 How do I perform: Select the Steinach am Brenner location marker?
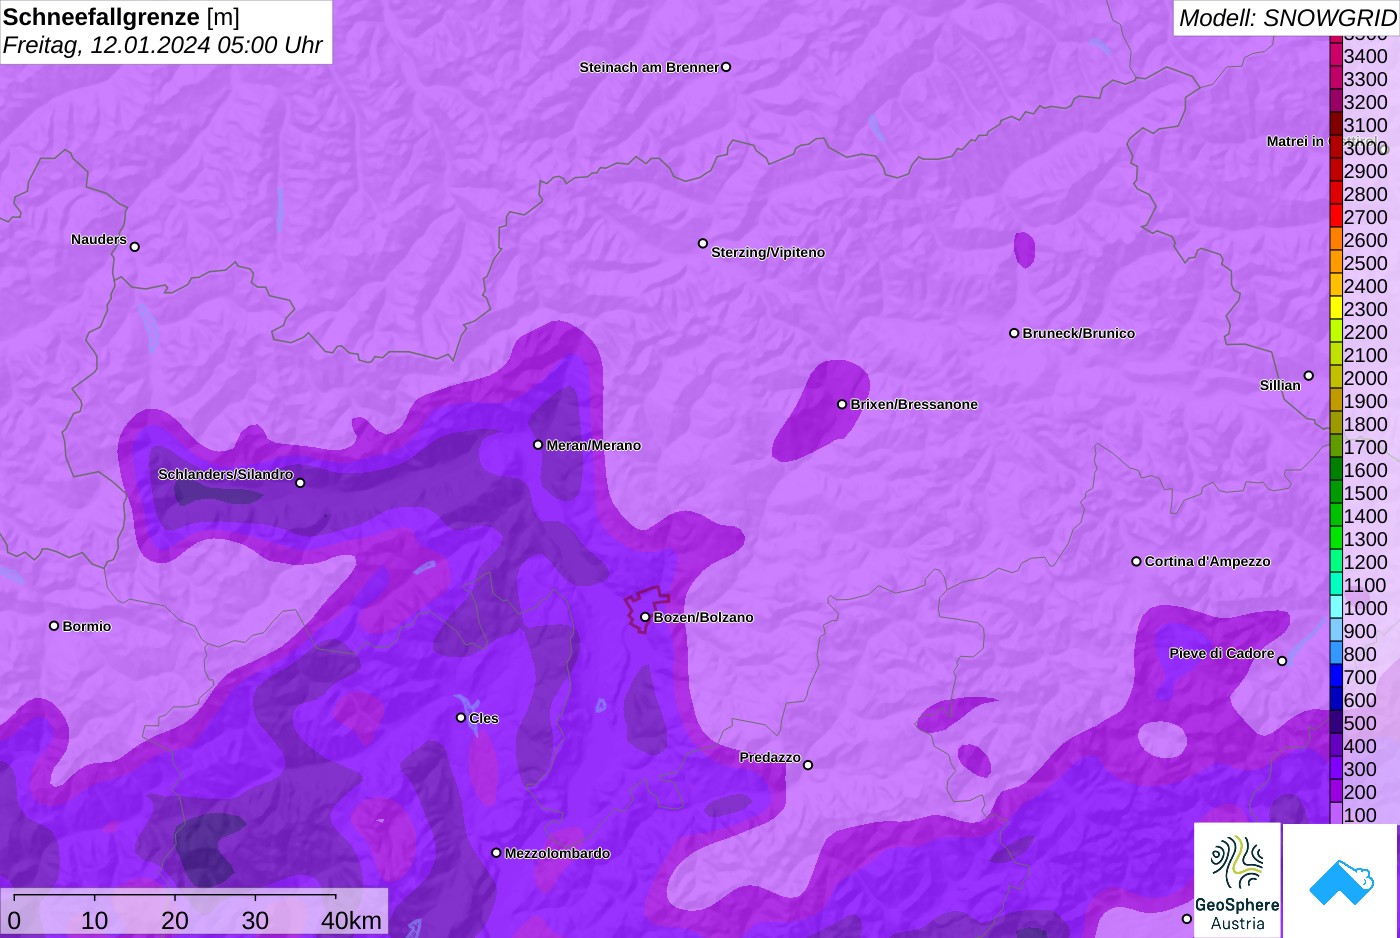click(x=726, y=67)
